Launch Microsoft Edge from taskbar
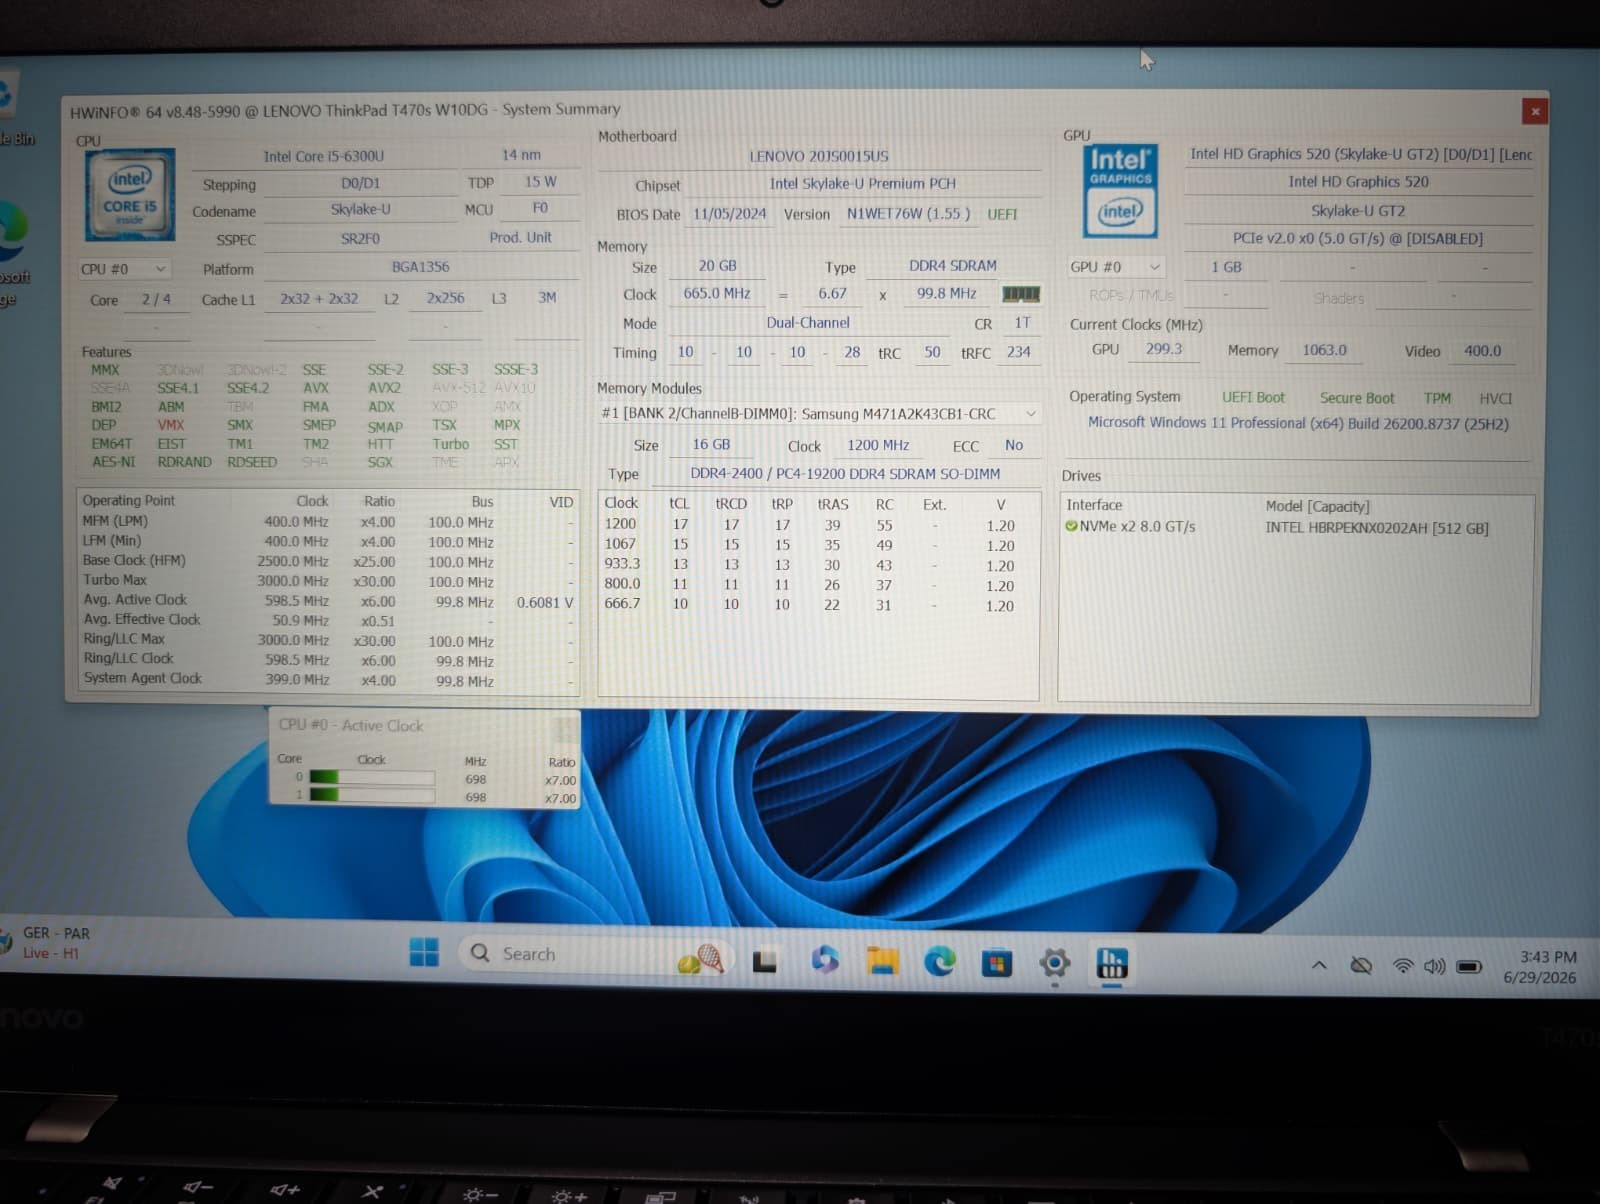 (x=939, y=961)
